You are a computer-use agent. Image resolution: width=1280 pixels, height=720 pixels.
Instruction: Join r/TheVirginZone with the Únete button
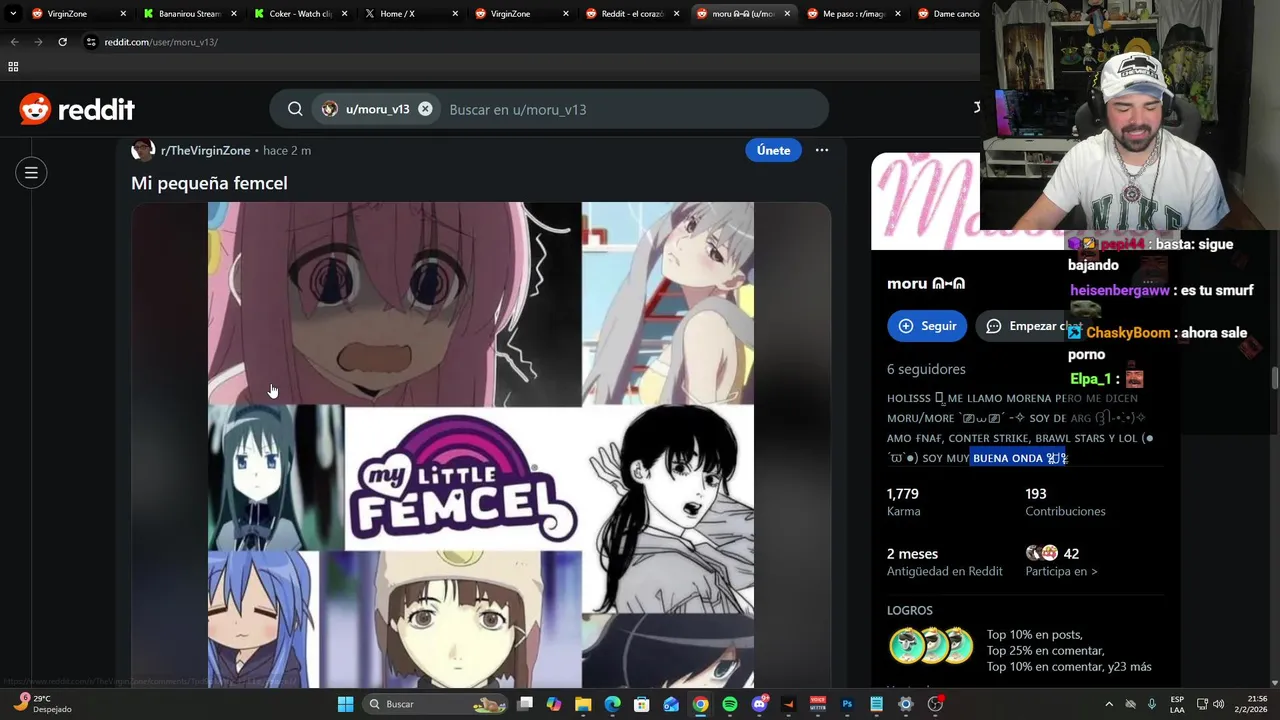point(773,150)
